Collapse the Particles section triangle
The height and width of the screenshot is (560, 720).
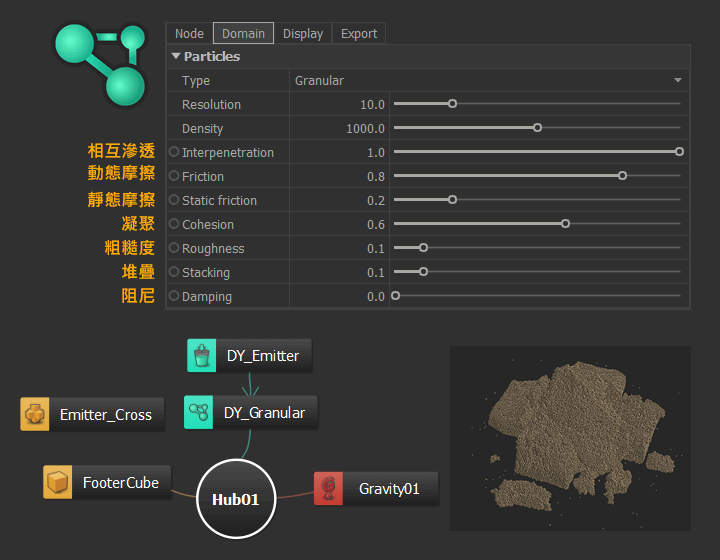tap(176, 57)
